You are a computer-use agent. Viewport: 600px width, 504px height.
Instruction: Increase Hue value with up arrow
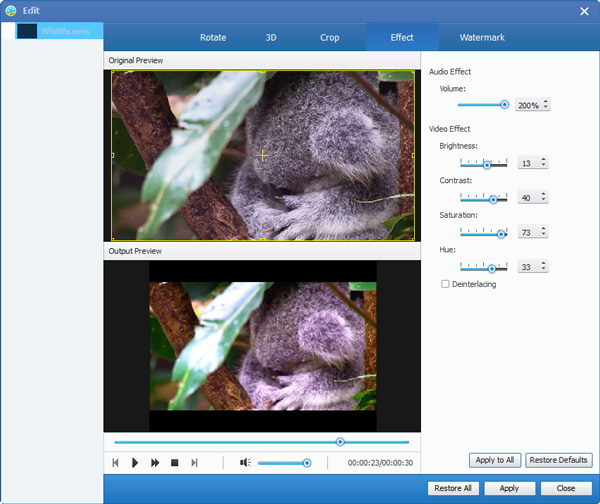point(543,263)
